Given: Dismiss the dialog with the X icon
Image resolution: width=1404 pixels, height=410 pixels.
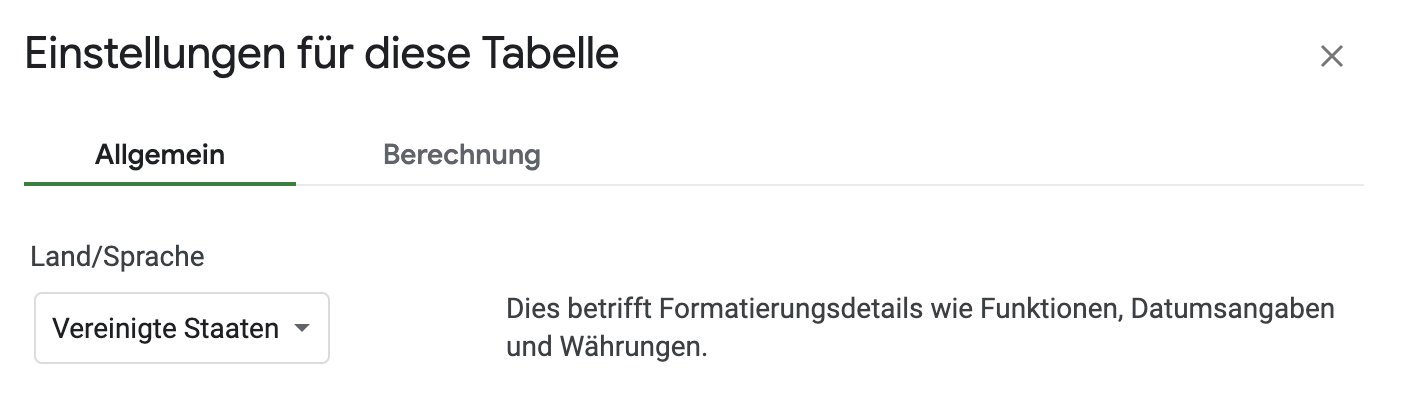Looking at the screenshot, I should [1331, 57].
